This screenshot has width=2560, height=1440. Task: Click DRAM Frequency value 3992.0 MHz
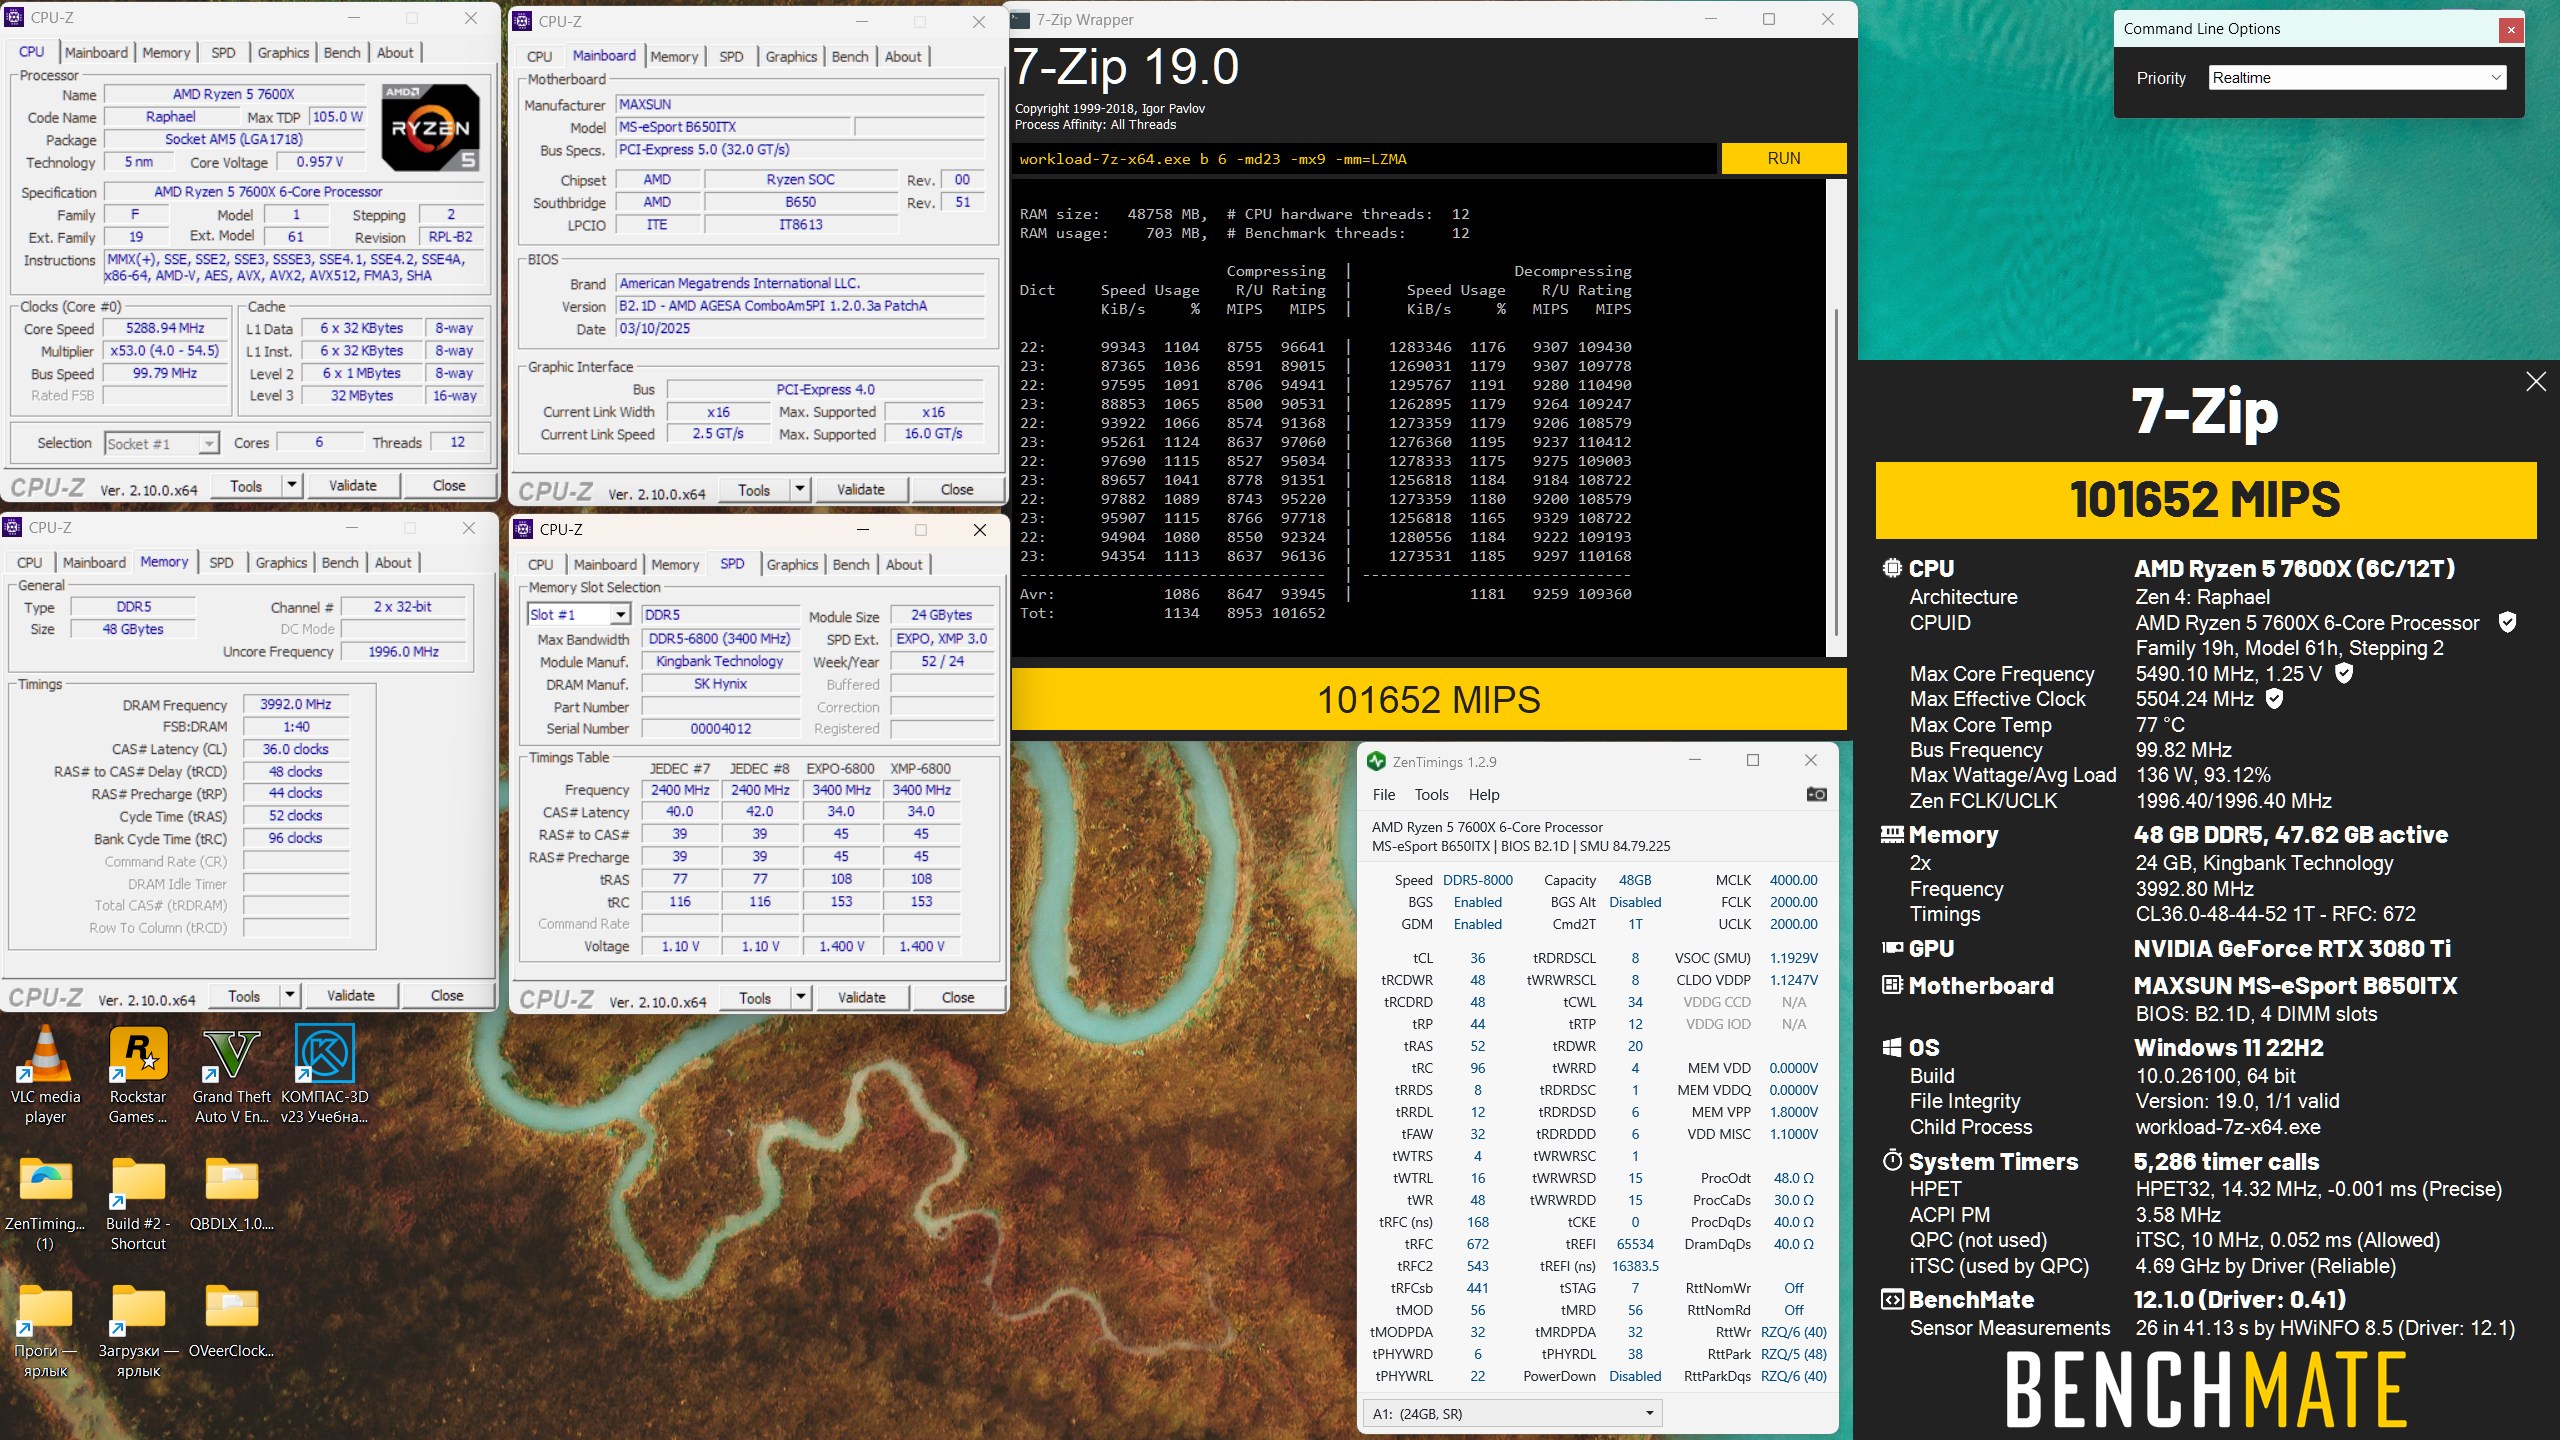[x=296, y=704]
